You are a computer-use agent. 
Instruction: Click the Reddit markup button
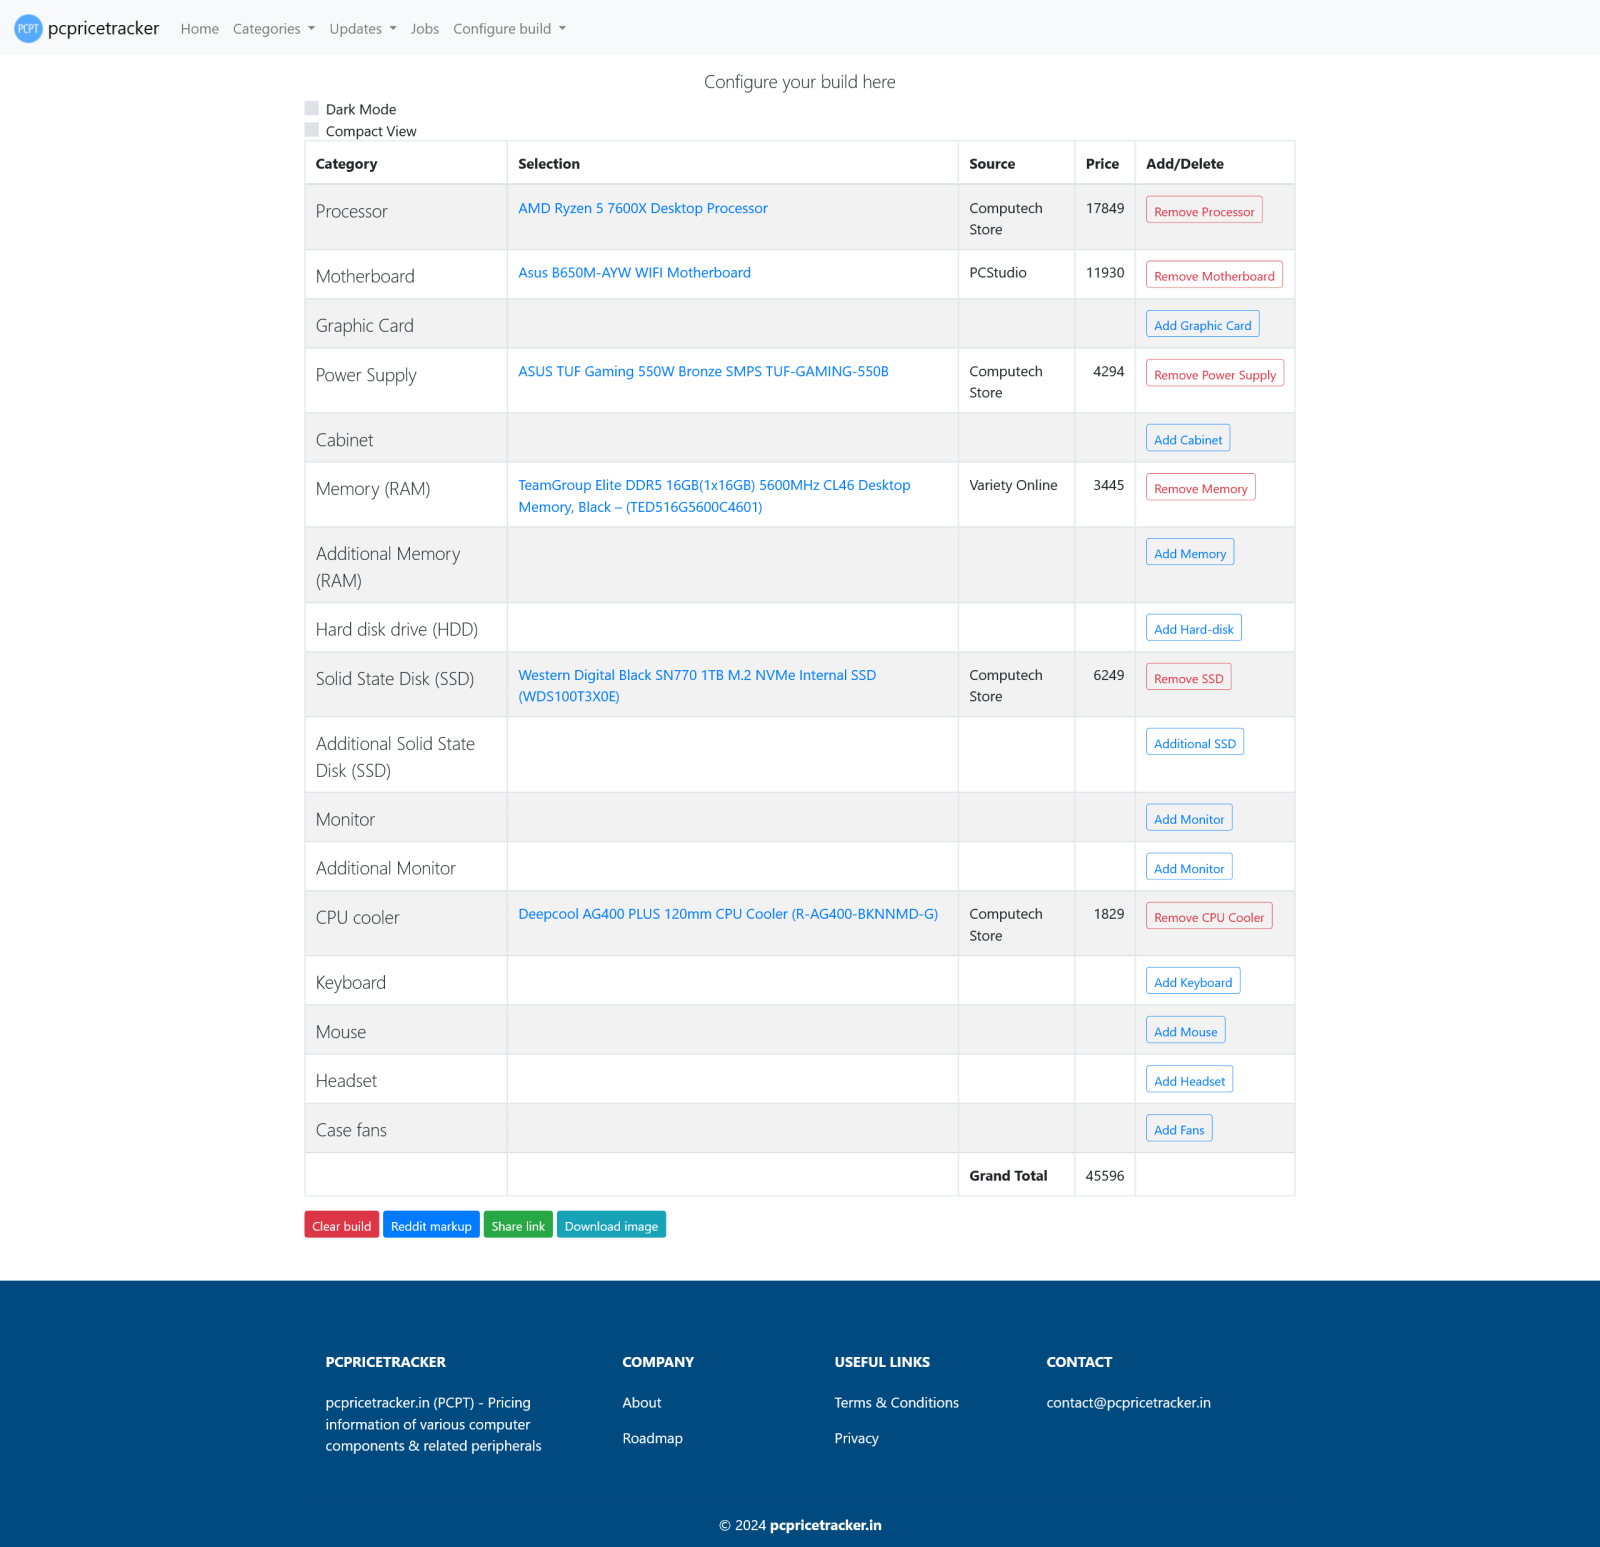tap(431, 1225)
